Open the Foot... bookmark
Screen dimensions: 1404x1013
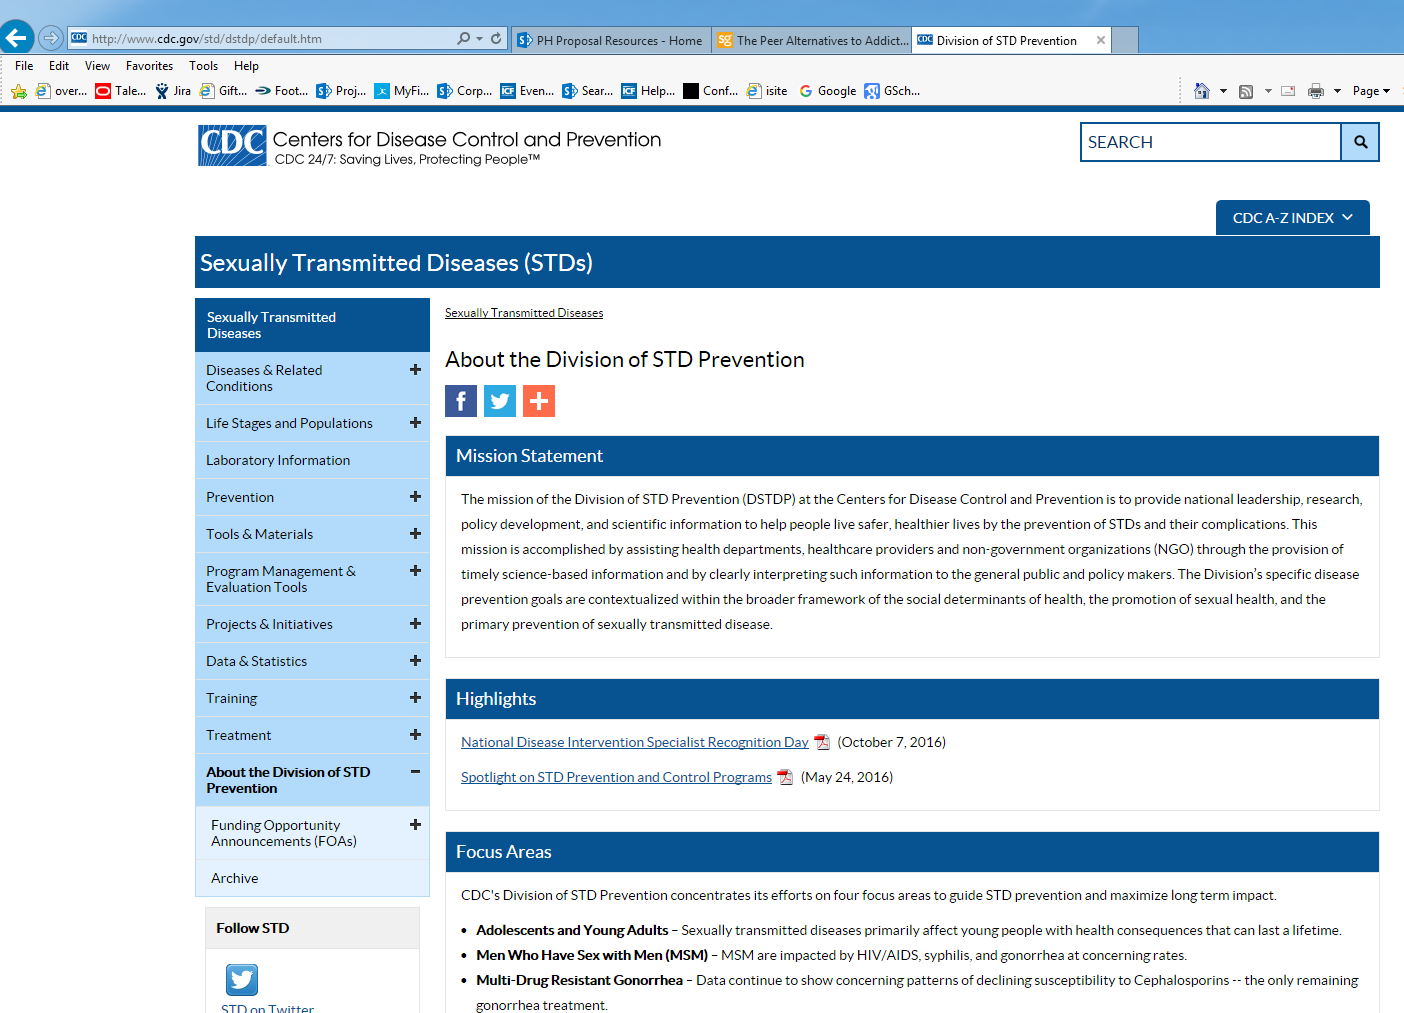282,91
